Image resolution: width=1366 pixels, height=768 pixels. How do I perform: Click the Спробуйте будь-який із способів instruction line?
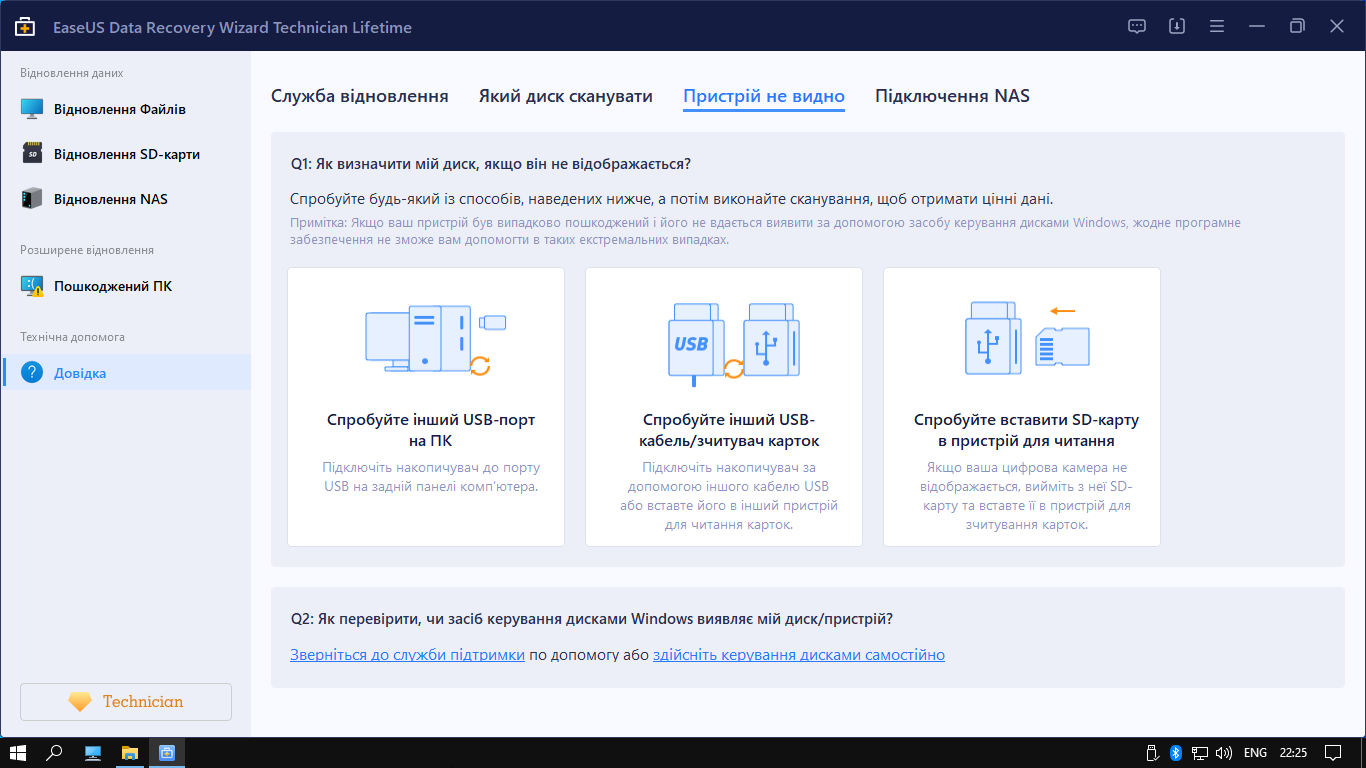coord(671,199)
